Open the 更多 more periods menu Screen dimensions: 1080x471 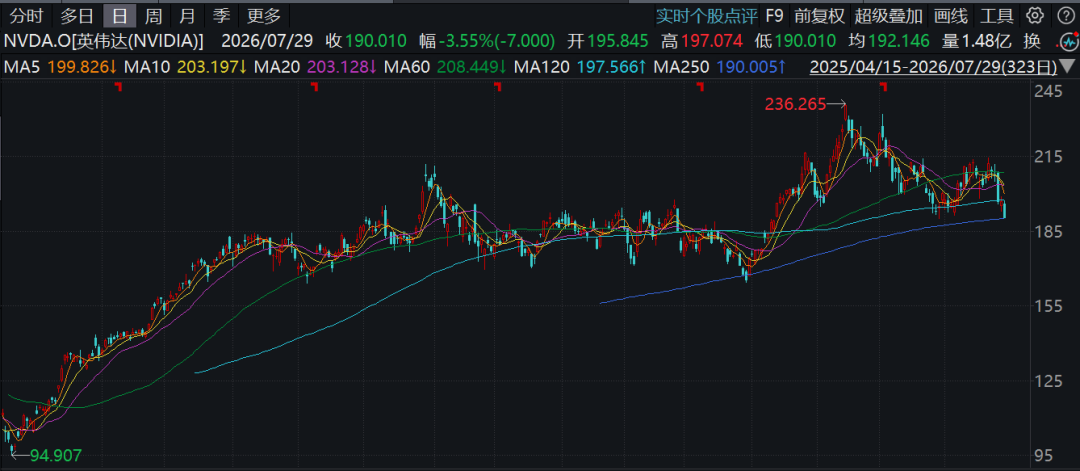[264, 15]
